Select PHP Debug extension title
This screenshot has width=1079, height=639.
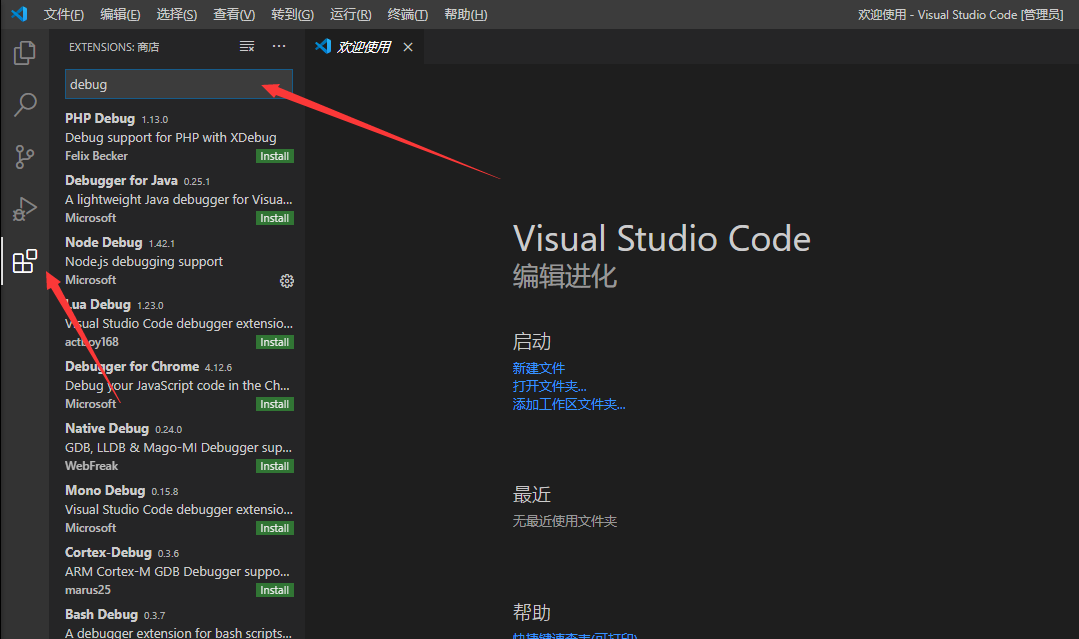tap(100, 118)
